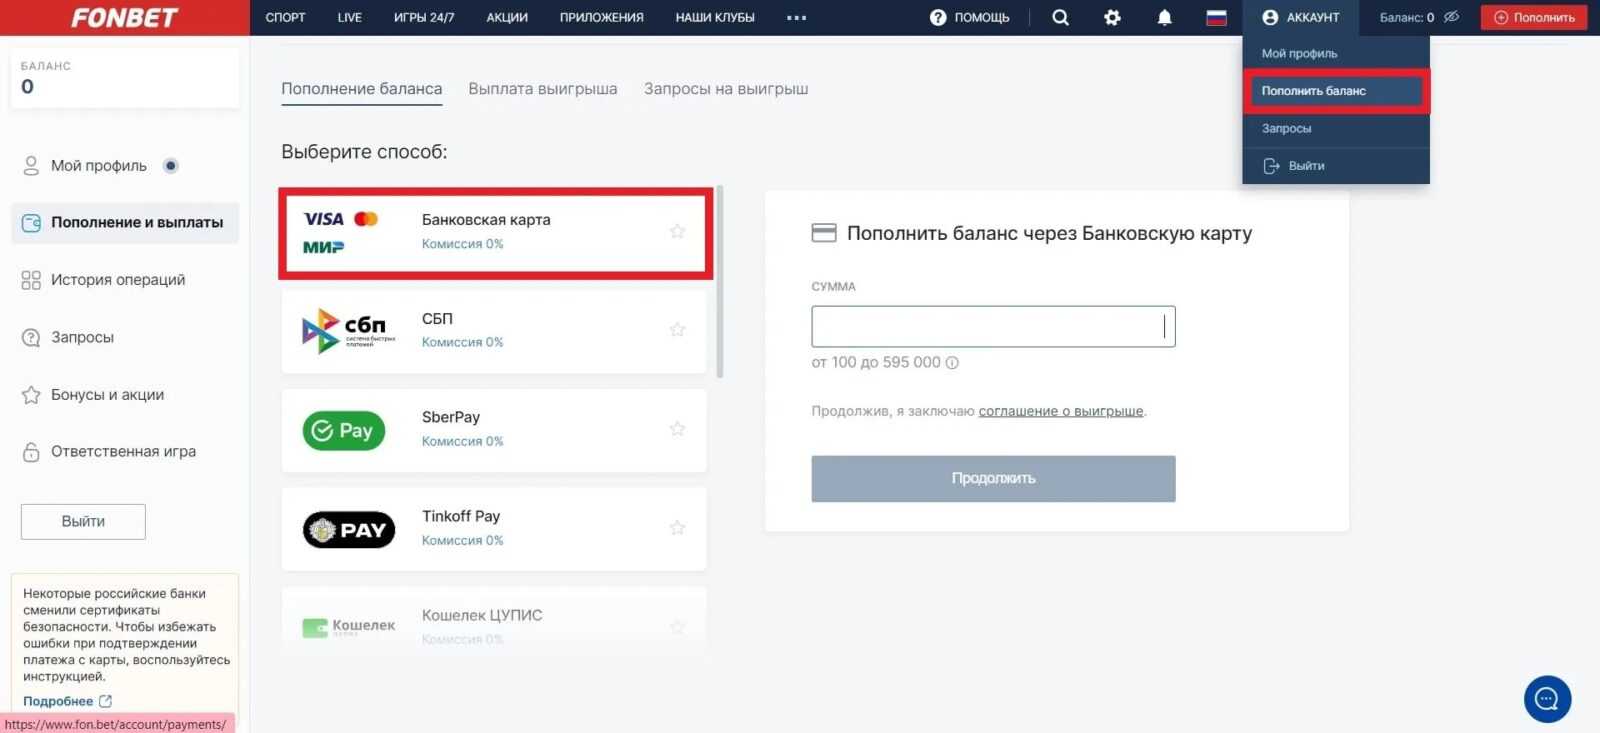Open the notifications bell
Viewport: 1600px width, 733px height.
click(1164, 17)
